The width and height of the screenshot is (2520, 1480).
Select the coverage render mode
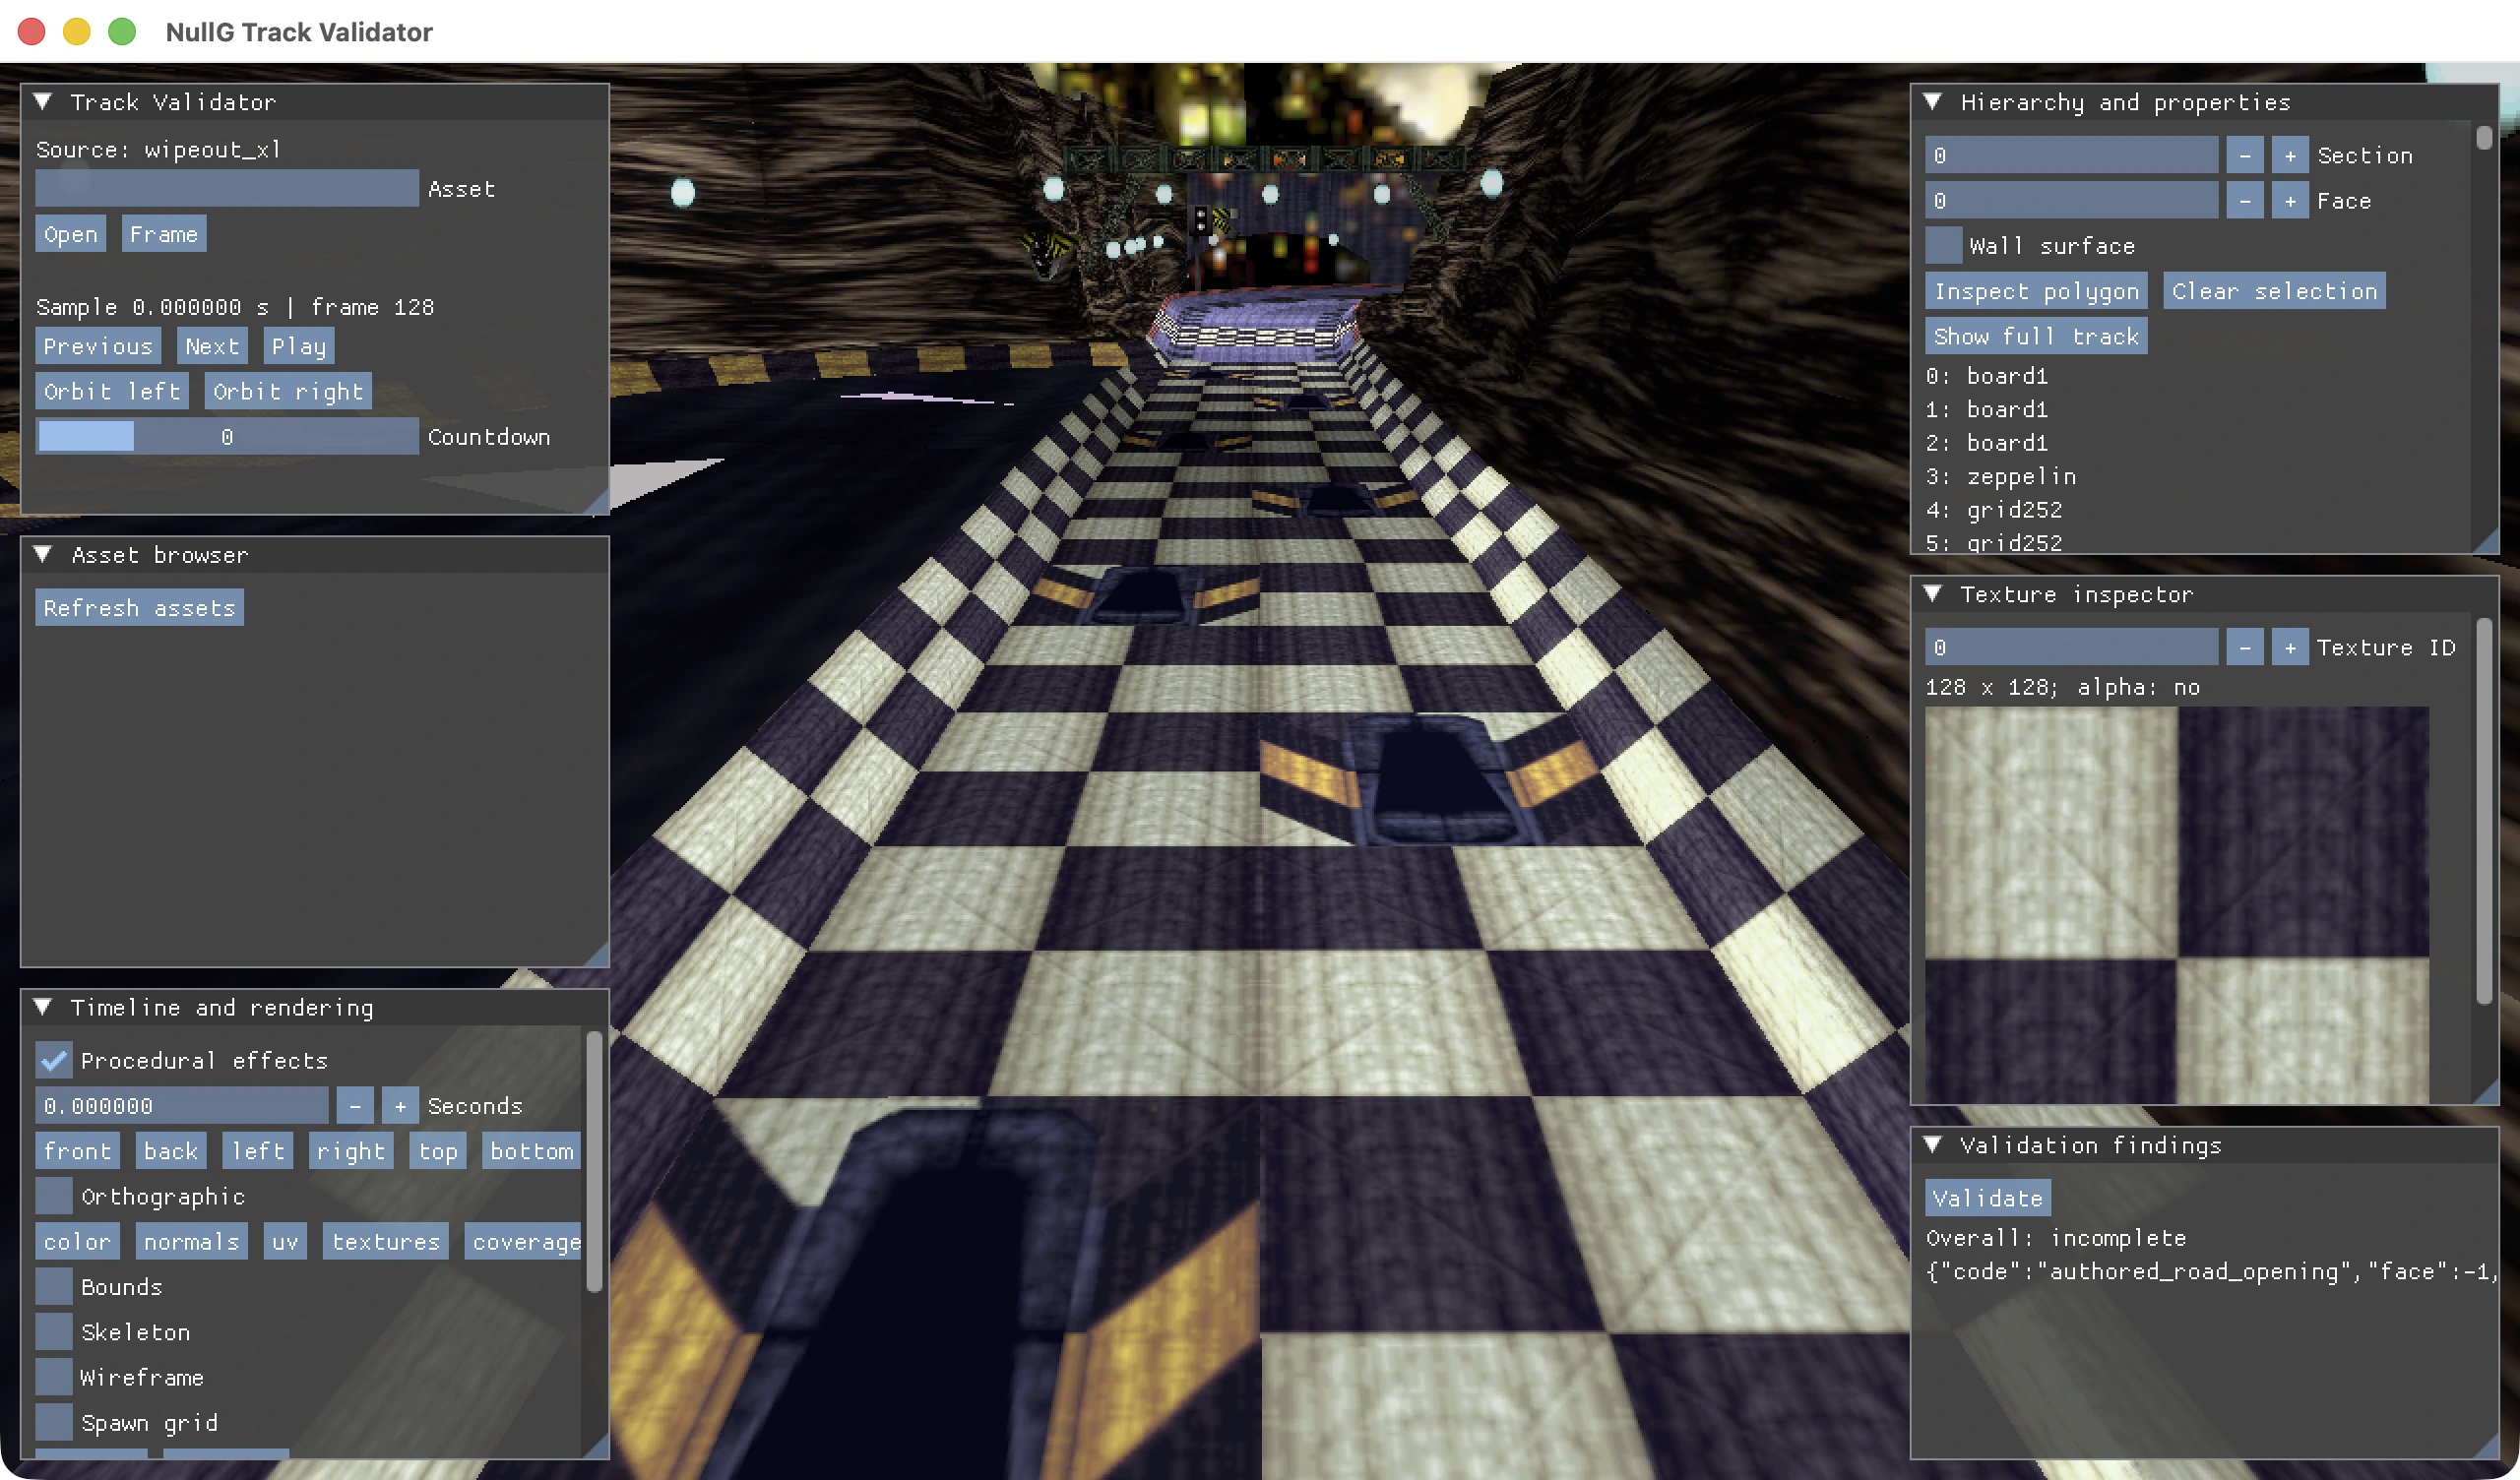523,1241
